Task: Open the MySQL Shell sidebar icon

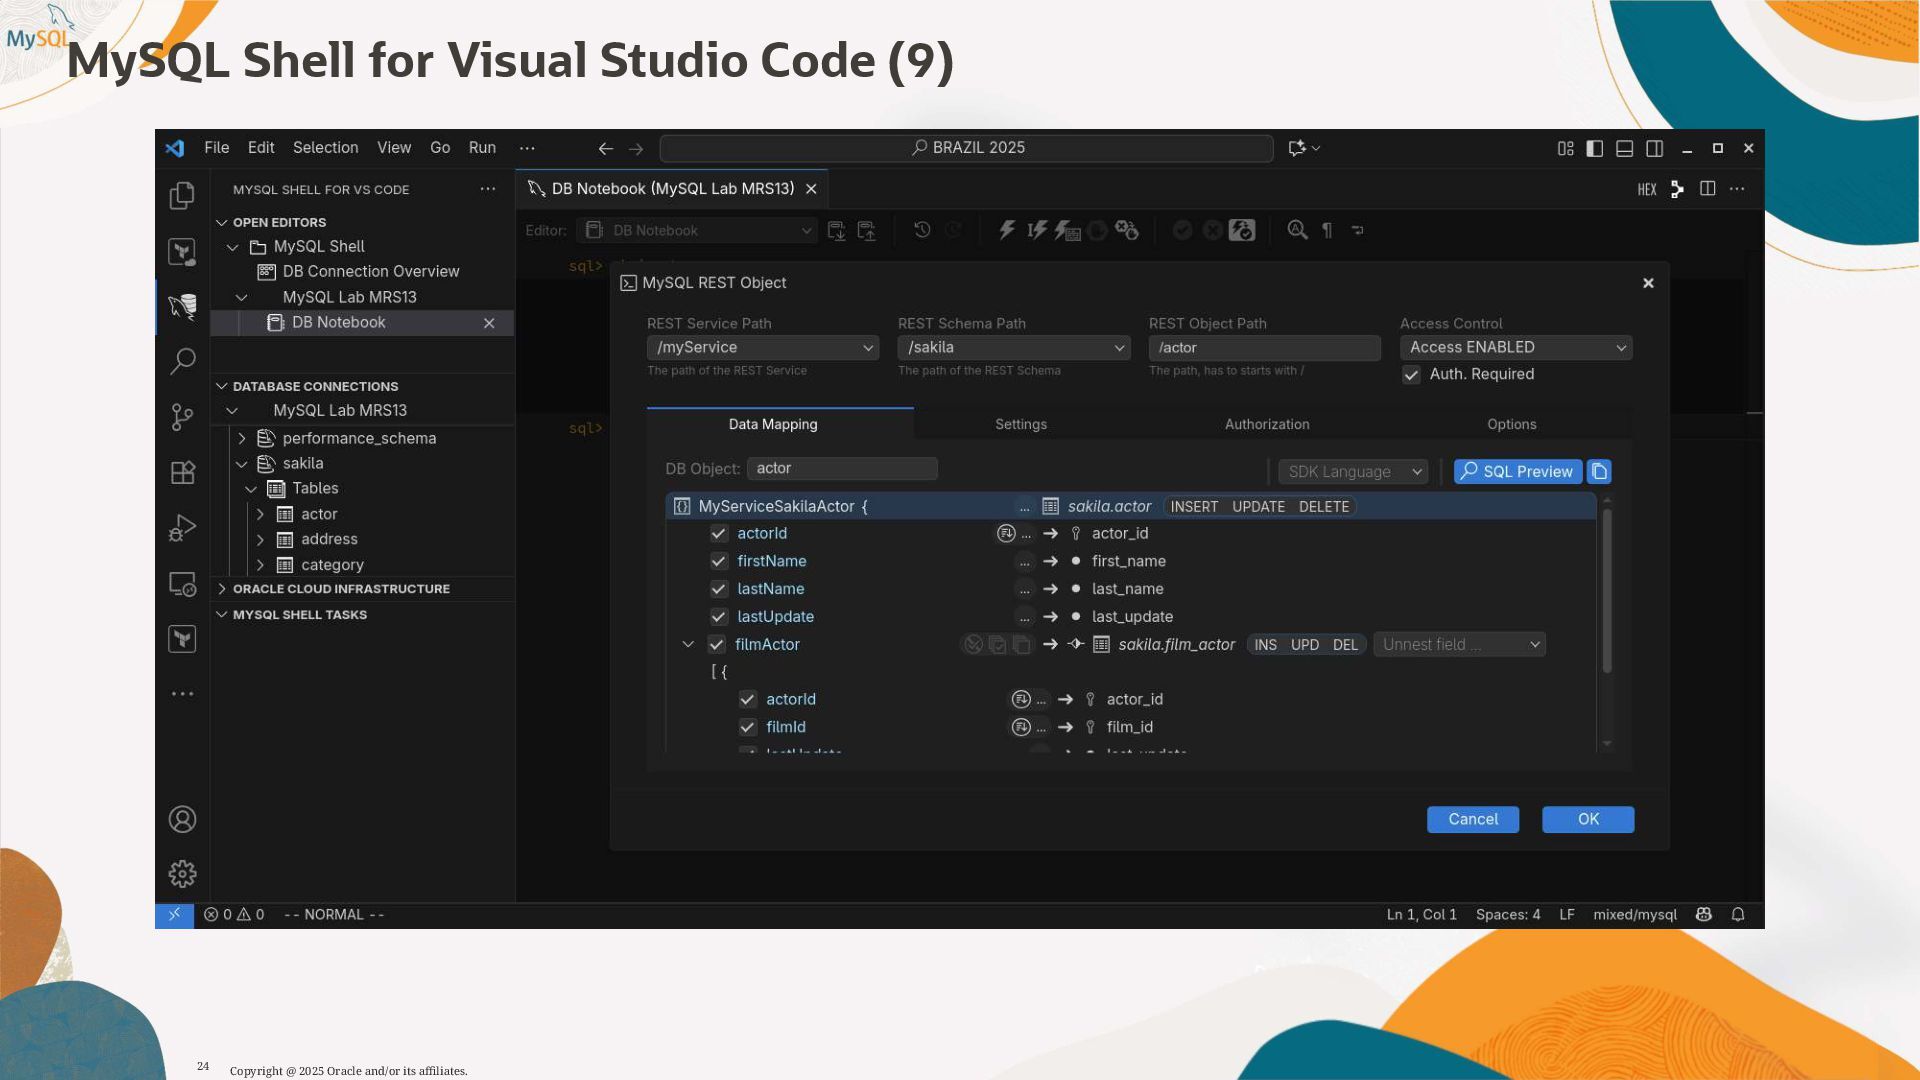Action: click(x=182, y=306)
